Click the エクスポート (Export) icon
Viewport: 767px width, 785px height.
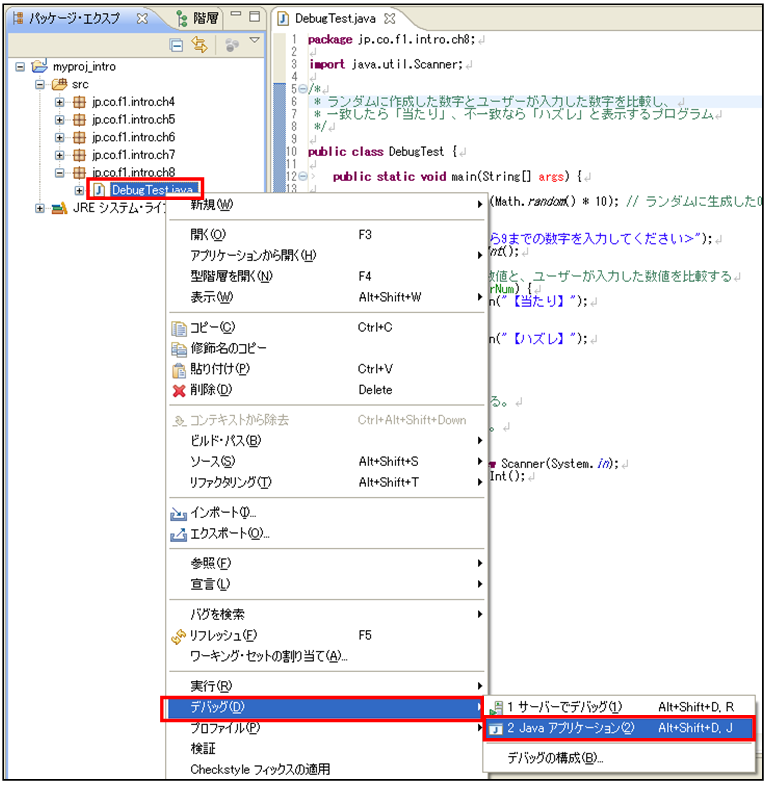click(x=179, y=534)
